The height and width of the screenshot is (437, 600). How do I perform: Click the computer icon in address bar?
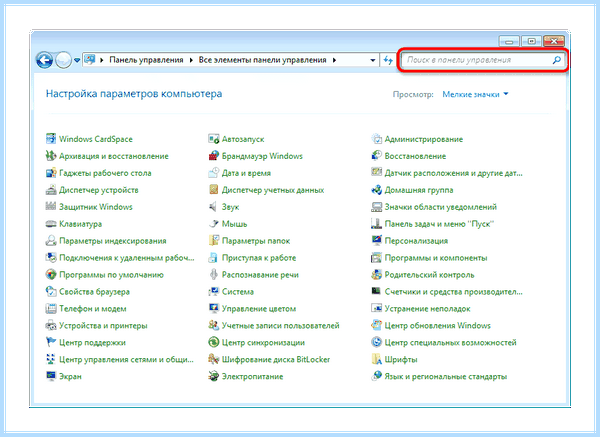pyautogui.click(x=90, y=60)
